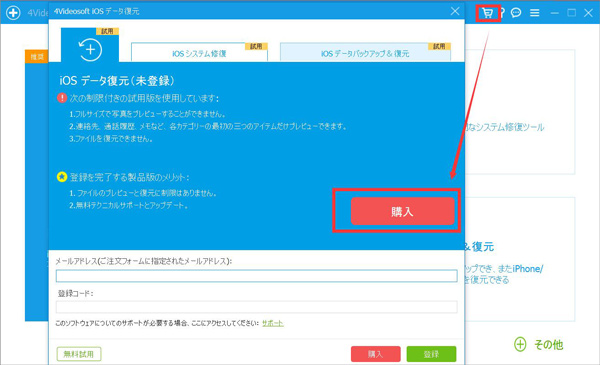Focus the メールアドレス input field
The image size is (600, 365).
(x=256, y=276)
